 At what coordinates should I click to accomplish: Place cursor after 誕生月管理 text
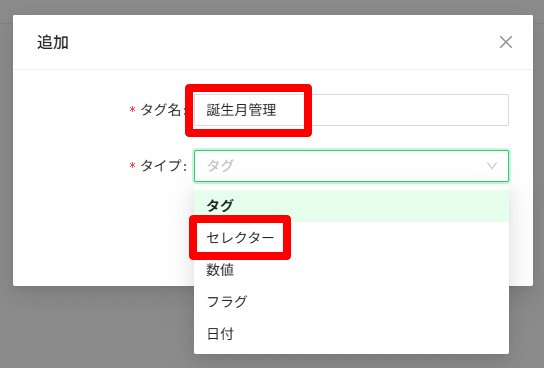tap(278, 110)
